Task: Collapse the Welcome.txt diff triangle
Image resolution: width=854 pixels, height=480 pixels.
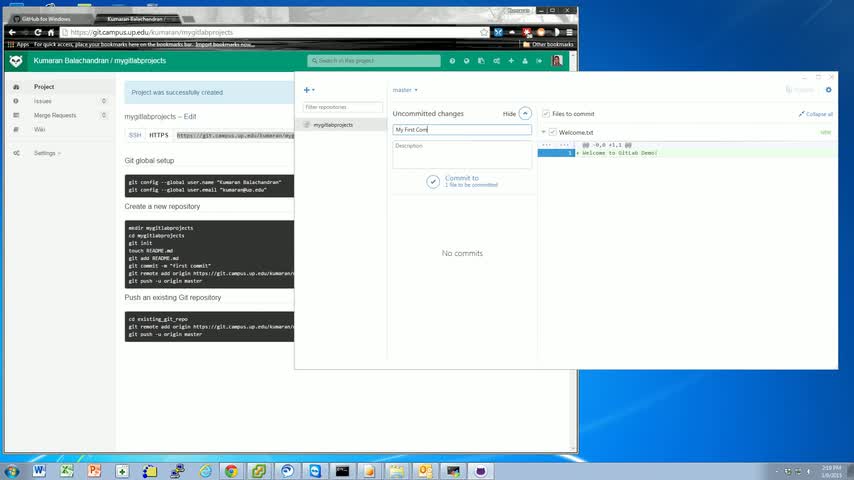Action: (543, 132)
